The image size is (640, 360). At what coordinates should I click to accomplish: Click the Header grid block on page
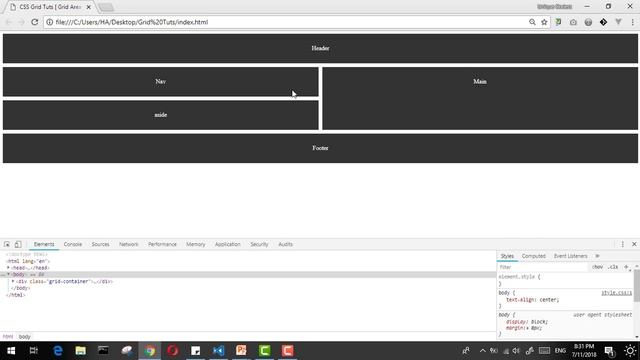320,48
